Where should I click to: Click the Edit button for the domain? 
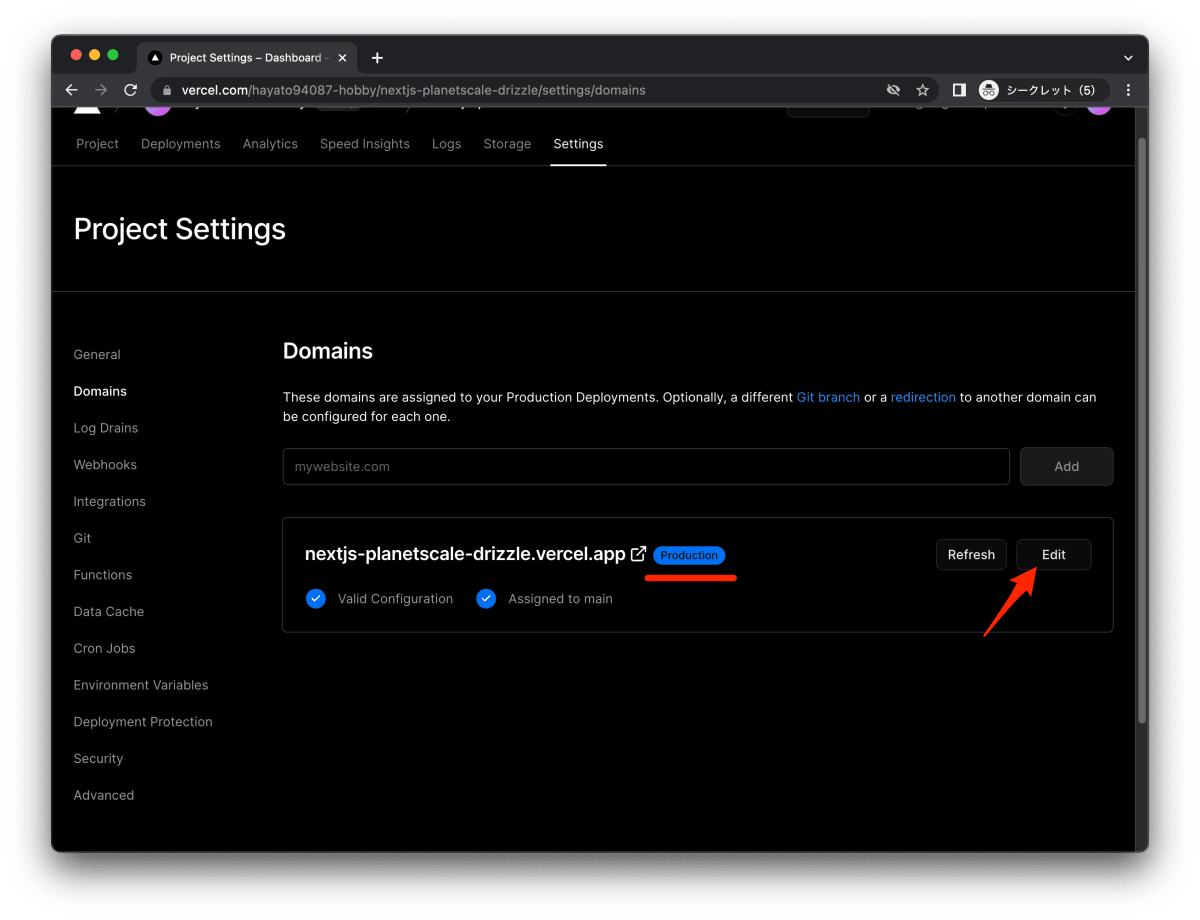click(1053, 555)
